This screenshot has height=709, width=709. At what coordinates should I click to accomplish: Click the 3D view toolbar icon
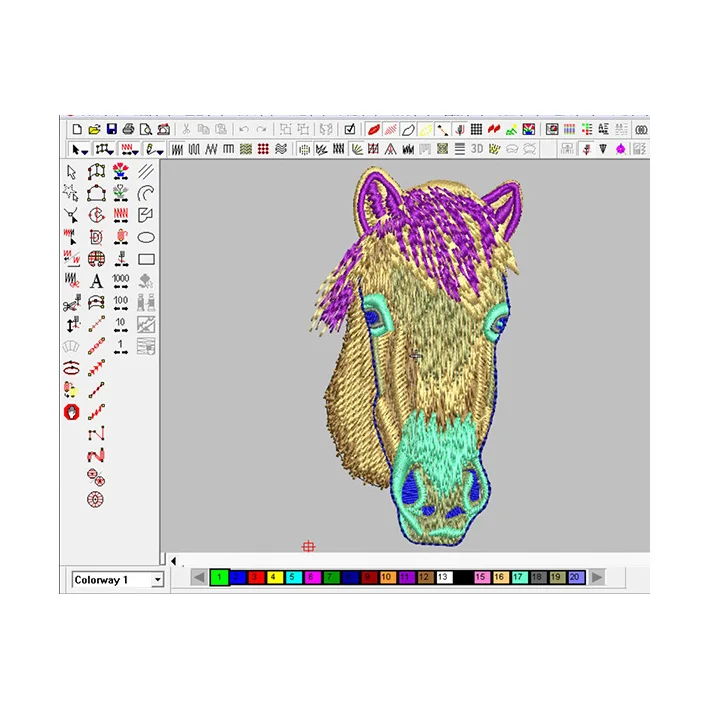coord(477,149)
